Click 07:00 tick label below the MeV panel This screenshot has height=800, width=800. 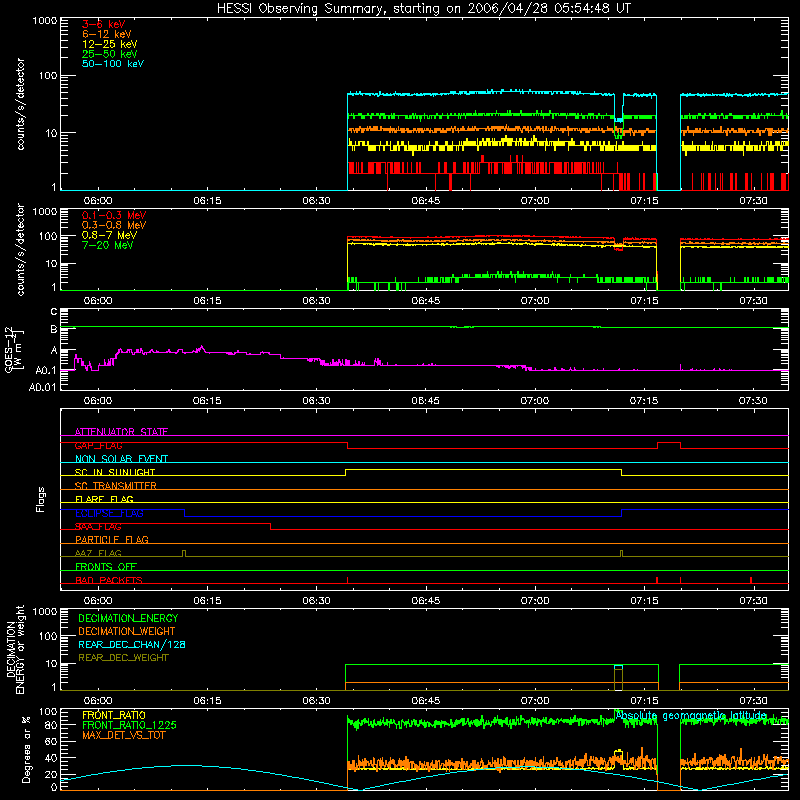(x=535, y=301)
